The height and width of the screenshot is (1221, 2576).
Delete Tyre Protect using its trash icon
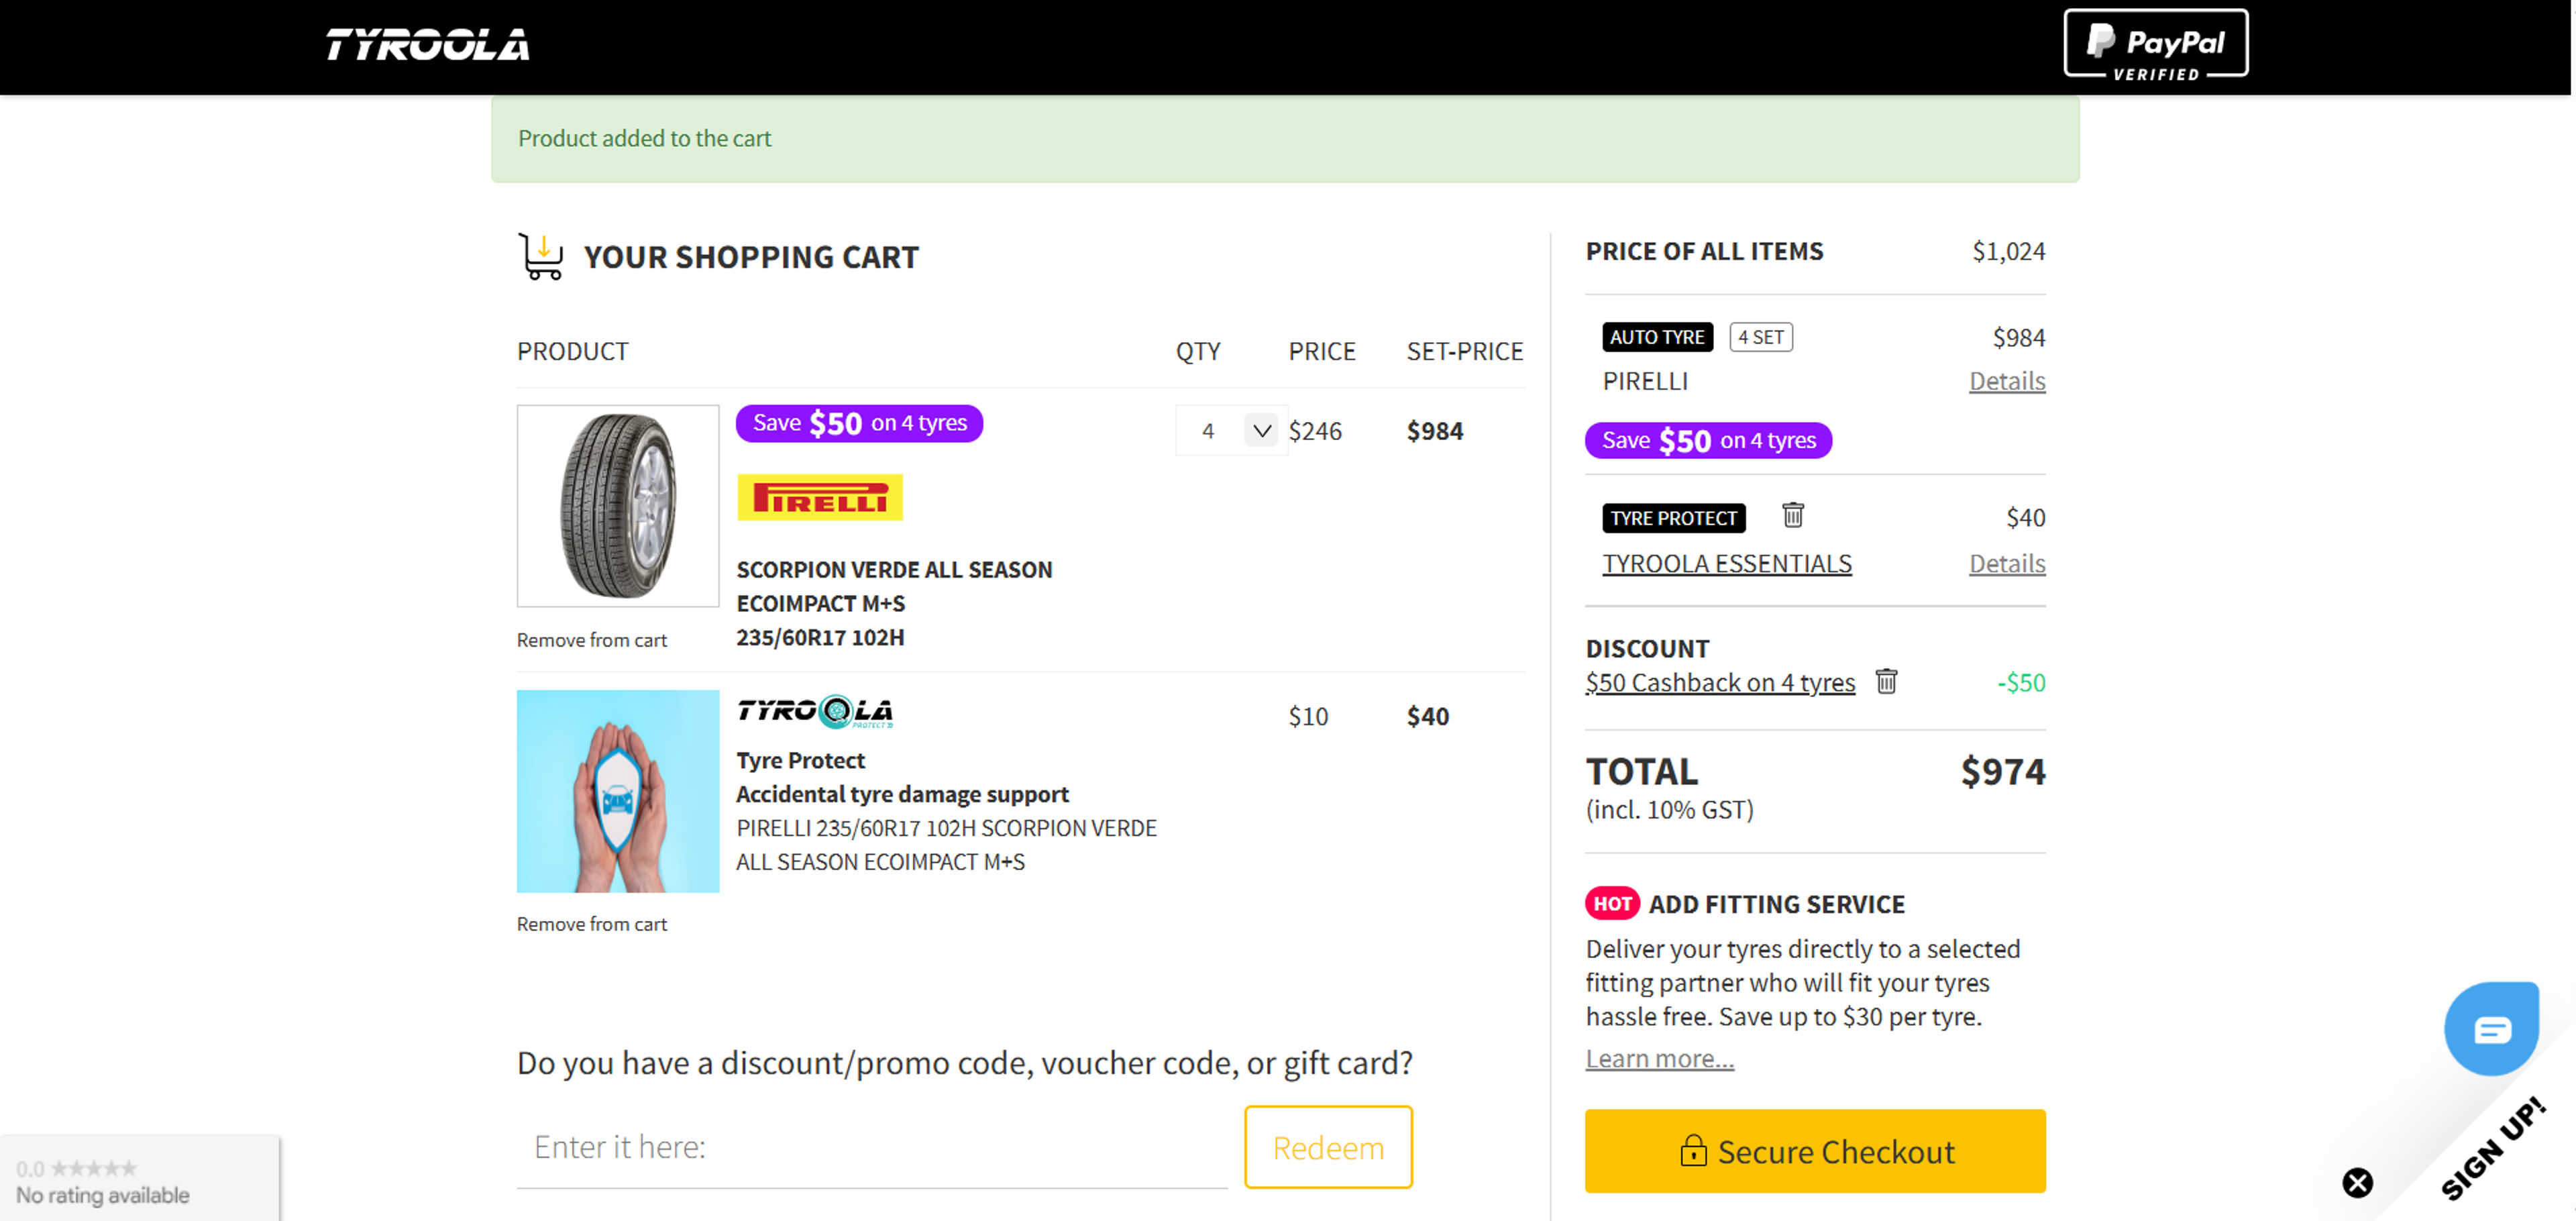1792,515
